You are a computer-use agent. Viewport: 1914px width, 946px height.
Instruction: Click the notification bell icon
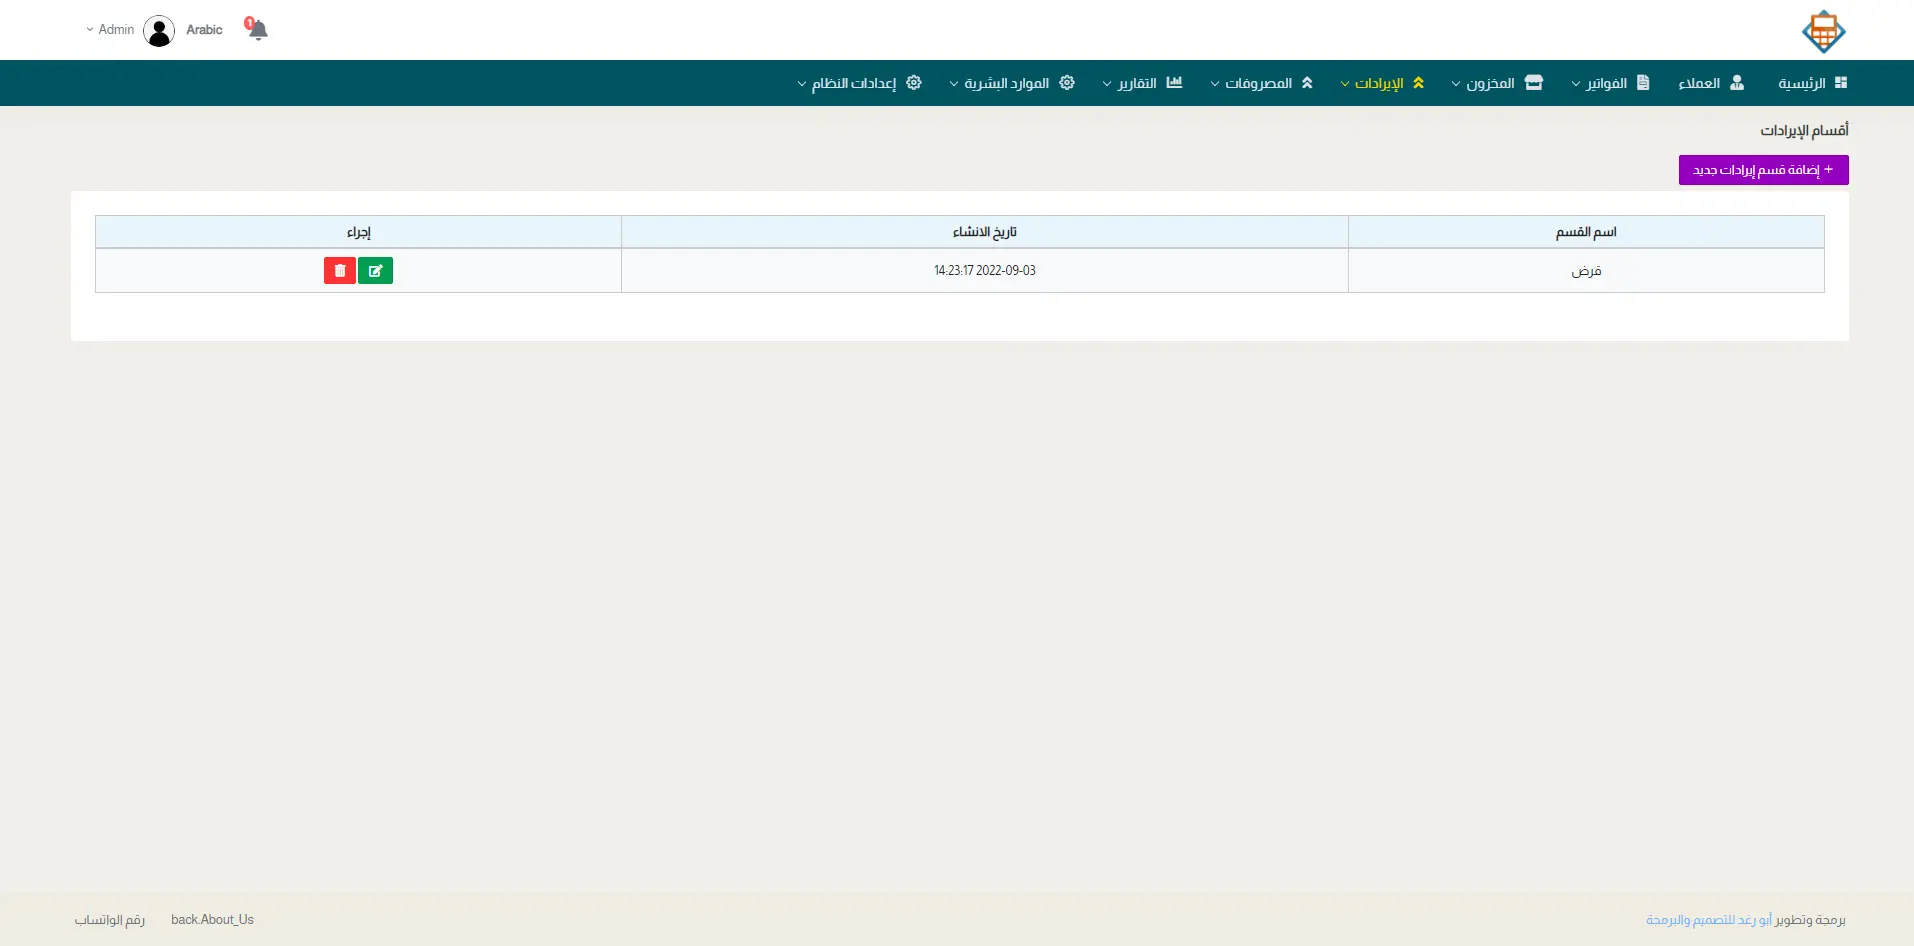tap(258, 30)
